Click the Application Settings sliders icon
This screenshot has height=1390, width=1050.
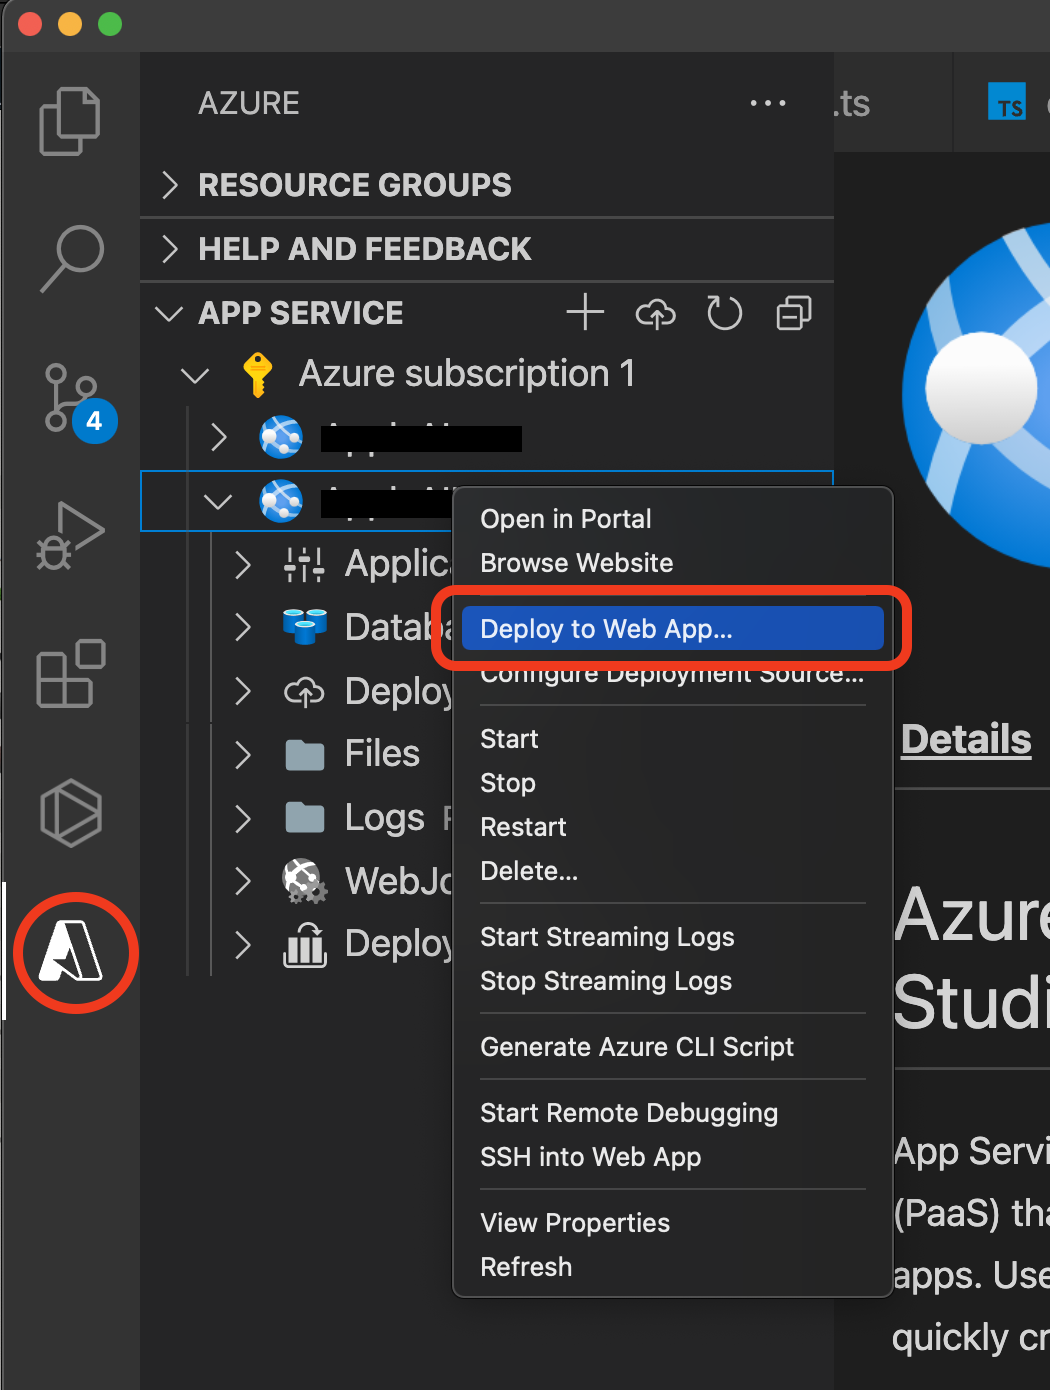tap(304, 564)
